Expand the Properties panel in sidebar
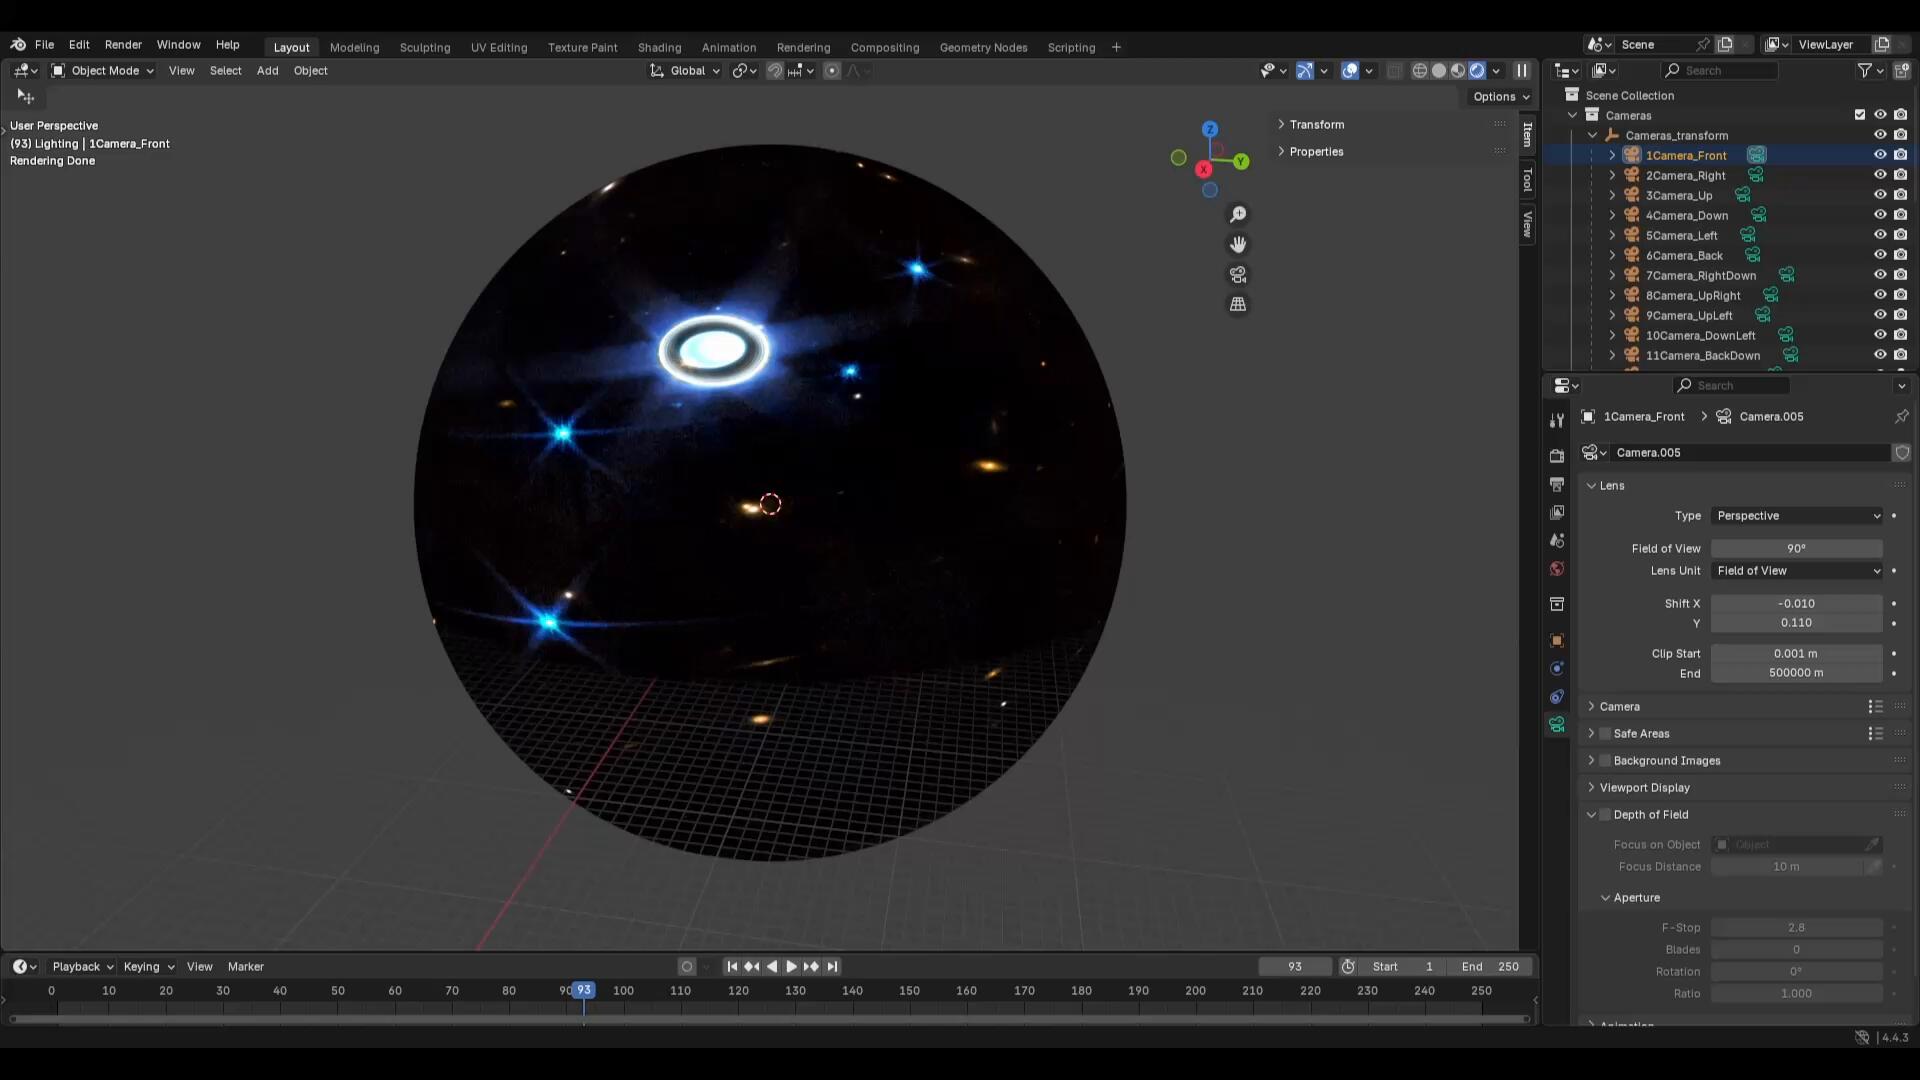 coord(1316,151)
